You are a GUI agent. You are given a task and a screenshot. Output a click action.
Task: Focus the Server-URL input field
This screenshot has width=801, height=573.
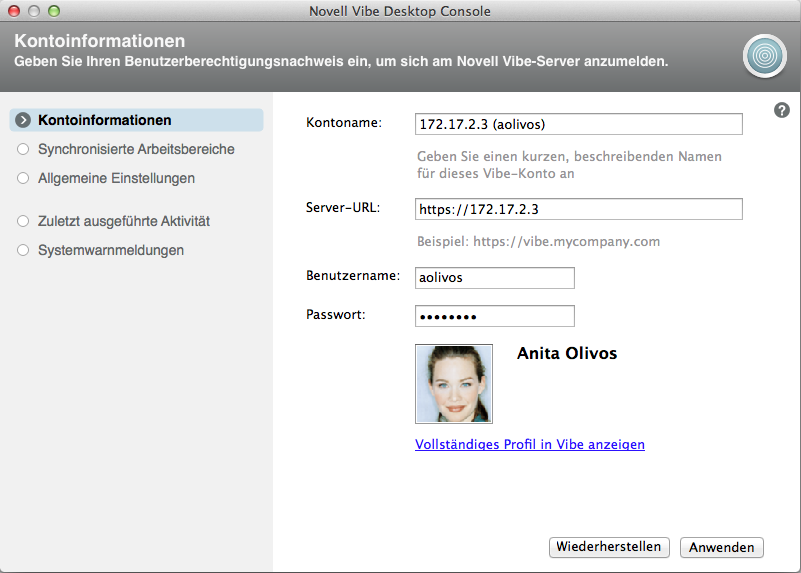coord(578,209)
